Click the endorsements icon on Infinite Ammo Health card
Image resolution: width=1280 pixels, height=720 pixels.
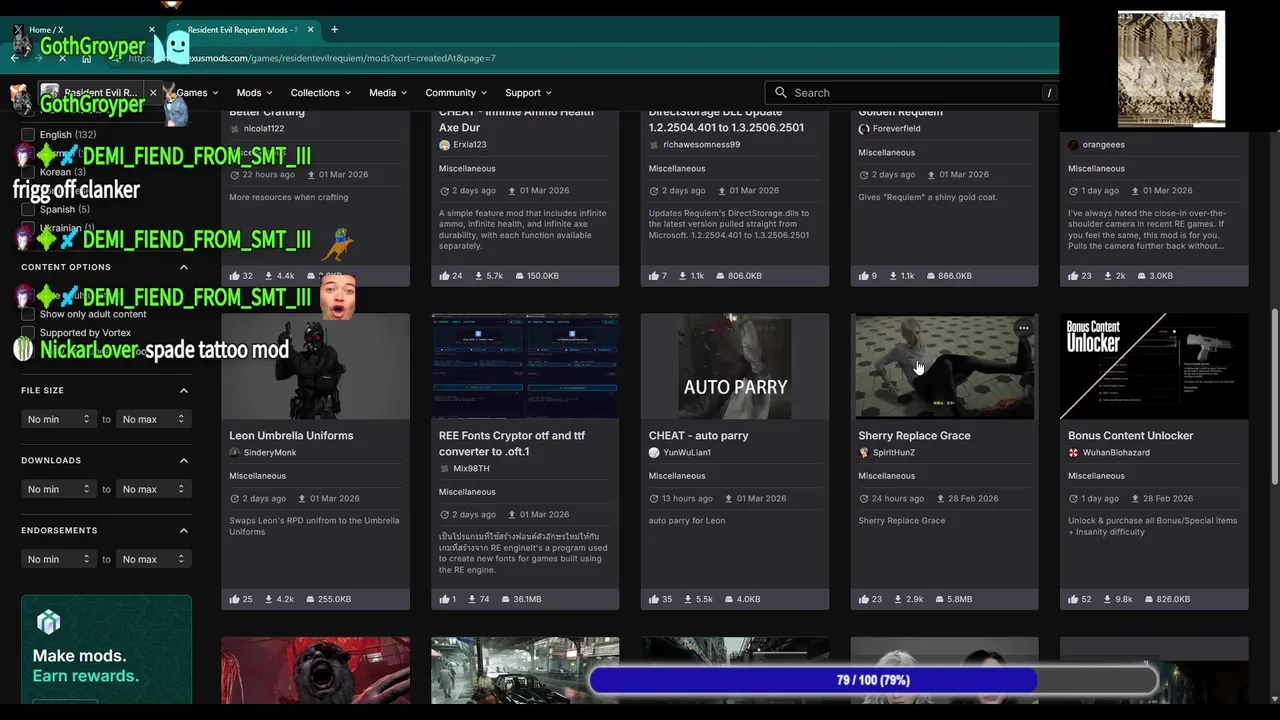[444, 276]
